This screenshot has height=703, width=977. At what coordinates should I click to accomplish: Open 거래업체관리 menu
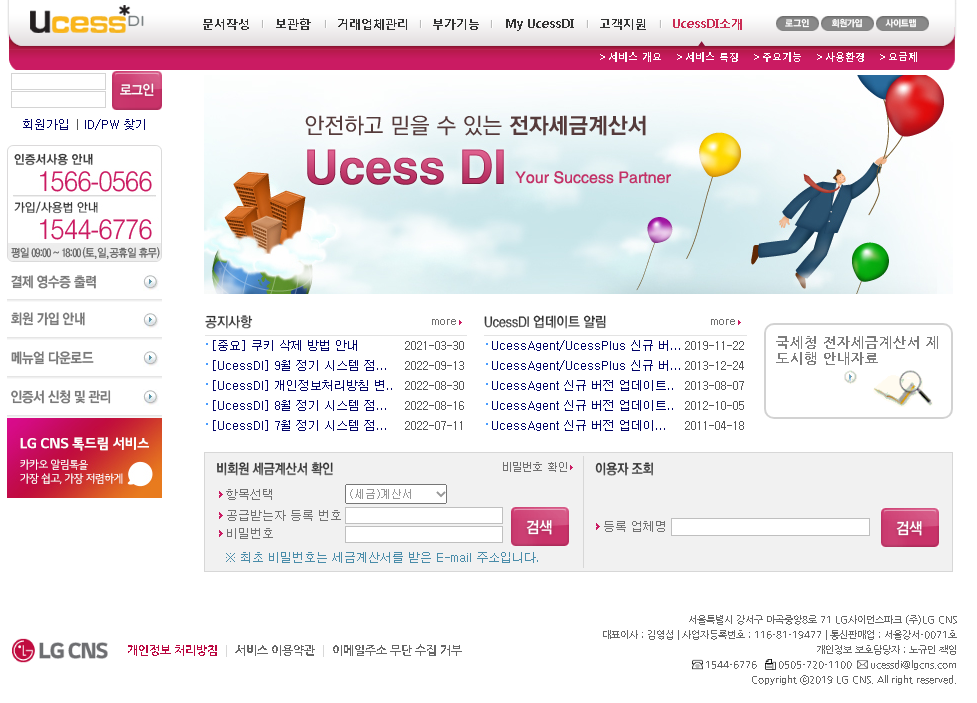point(372,24)
